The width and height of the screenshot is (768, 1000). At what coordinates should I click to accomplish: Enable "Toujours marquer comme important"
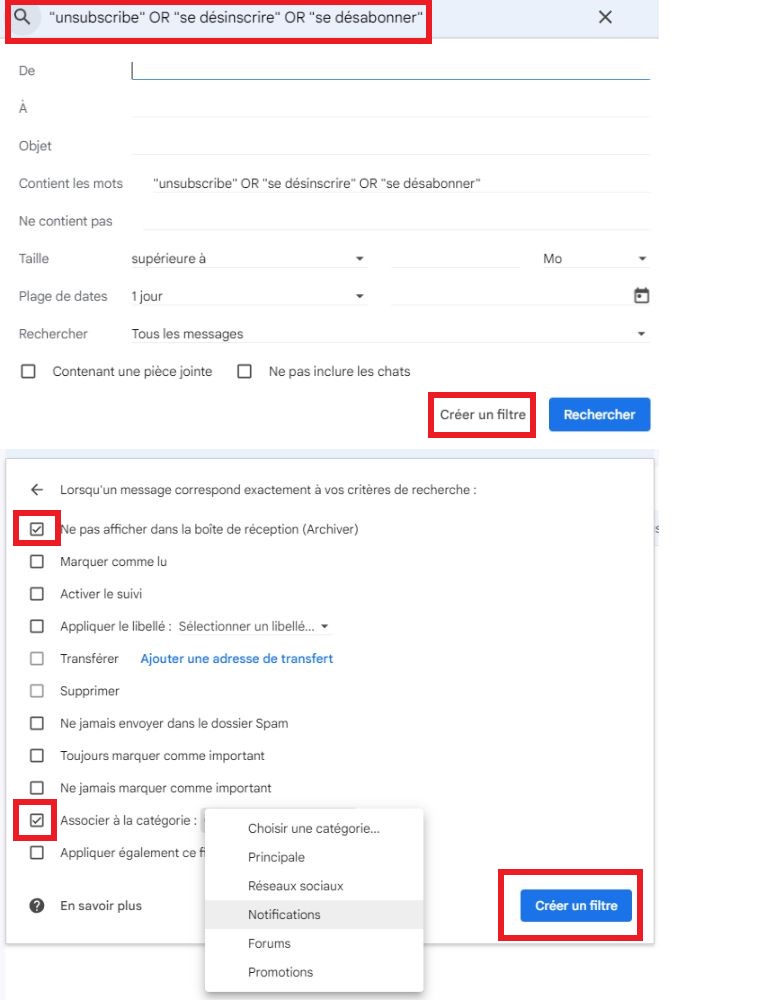36,755
